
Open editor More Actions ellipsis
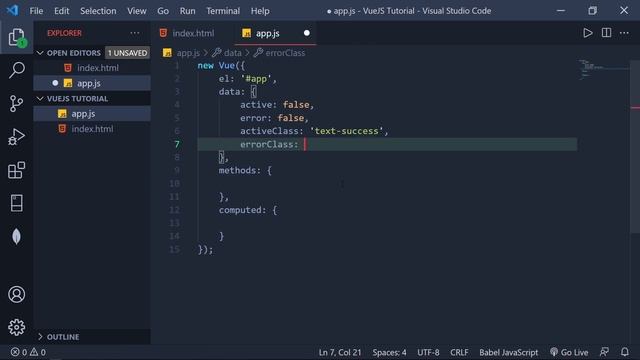coord(624,33)
